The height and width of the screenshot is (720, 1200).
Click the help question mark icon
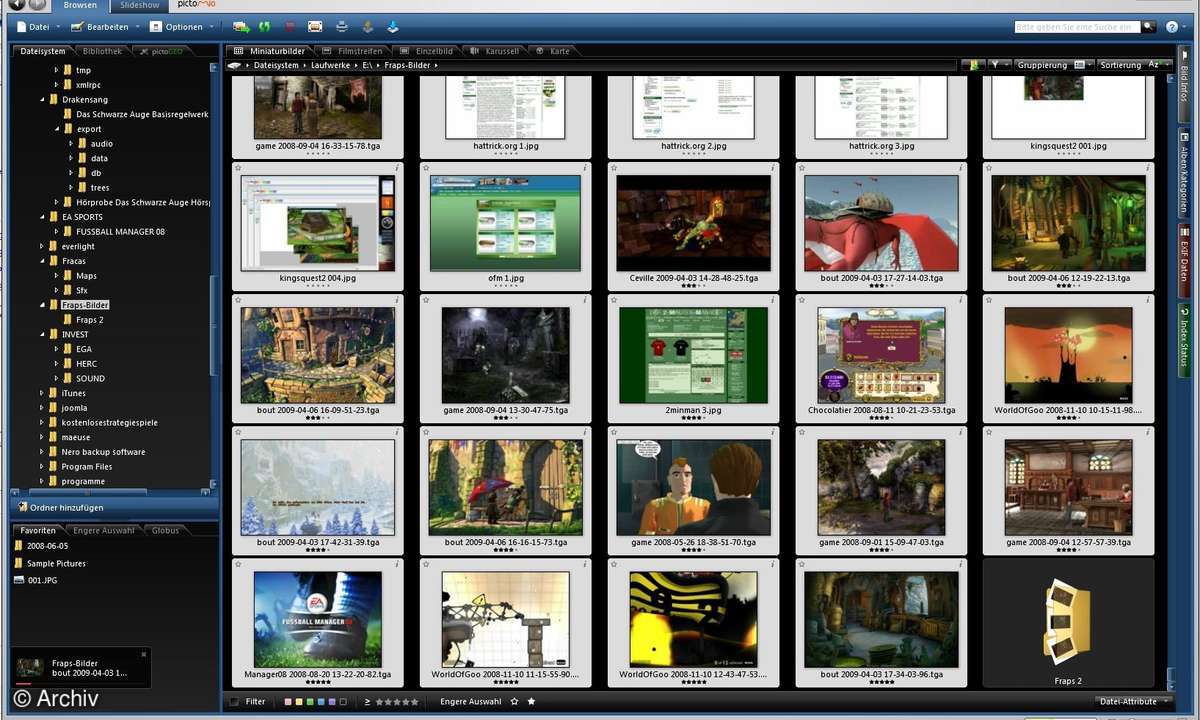click(1171, 27)
